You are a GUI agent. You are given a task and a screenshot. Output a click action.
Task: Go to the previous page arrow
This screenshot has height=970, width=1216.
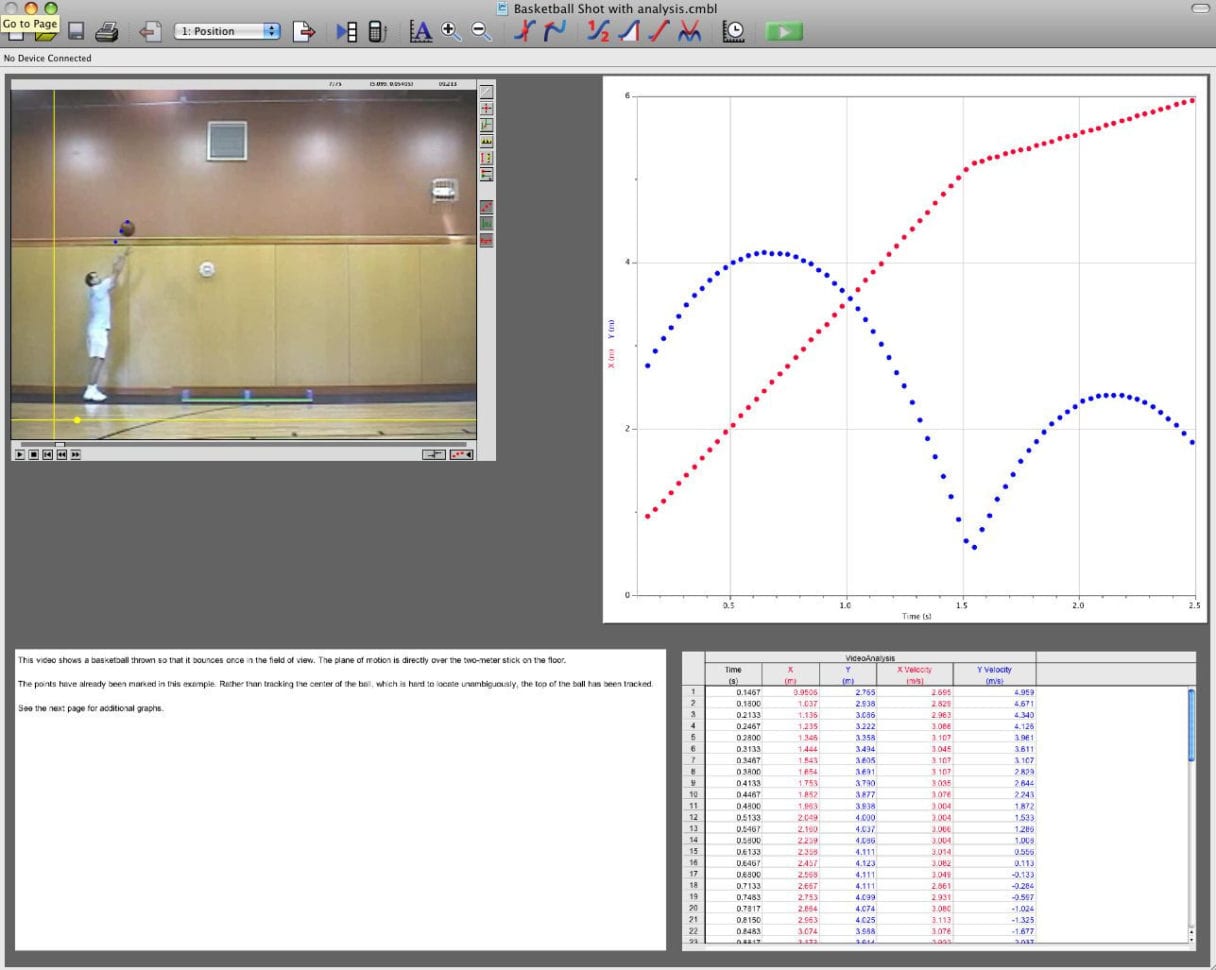150,32
